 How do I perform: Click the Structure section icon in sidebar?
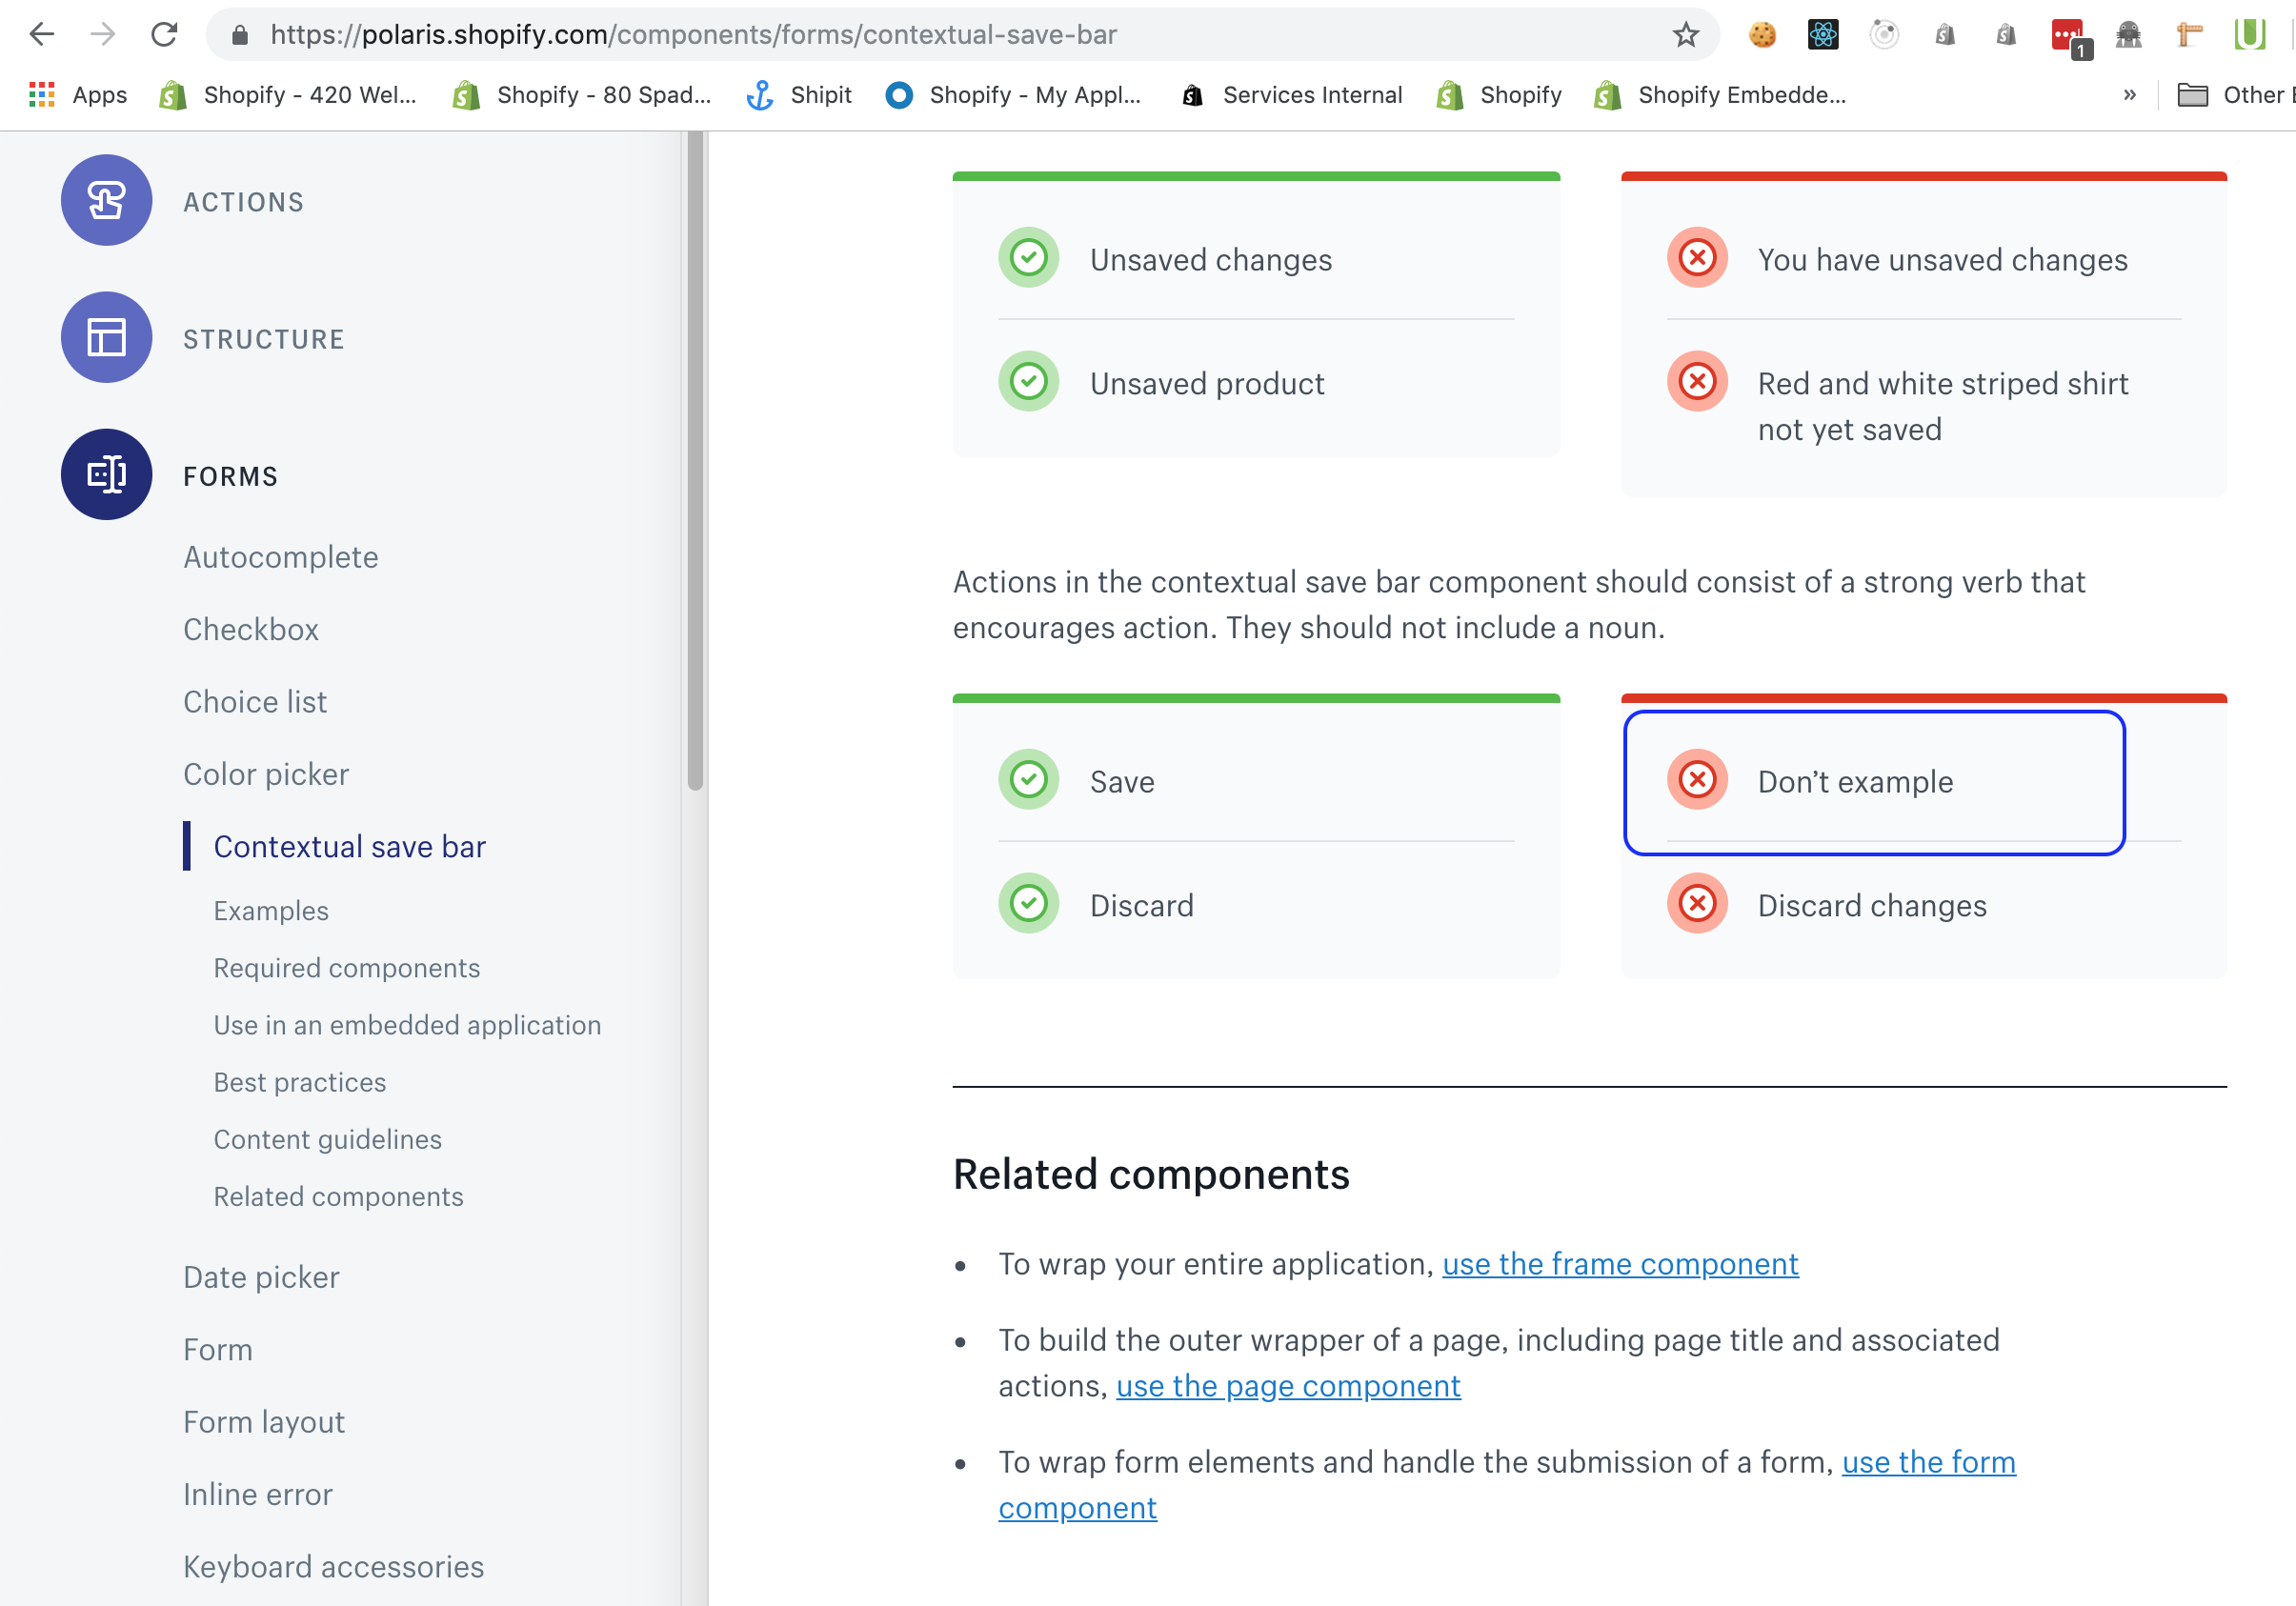pos(106,338)
